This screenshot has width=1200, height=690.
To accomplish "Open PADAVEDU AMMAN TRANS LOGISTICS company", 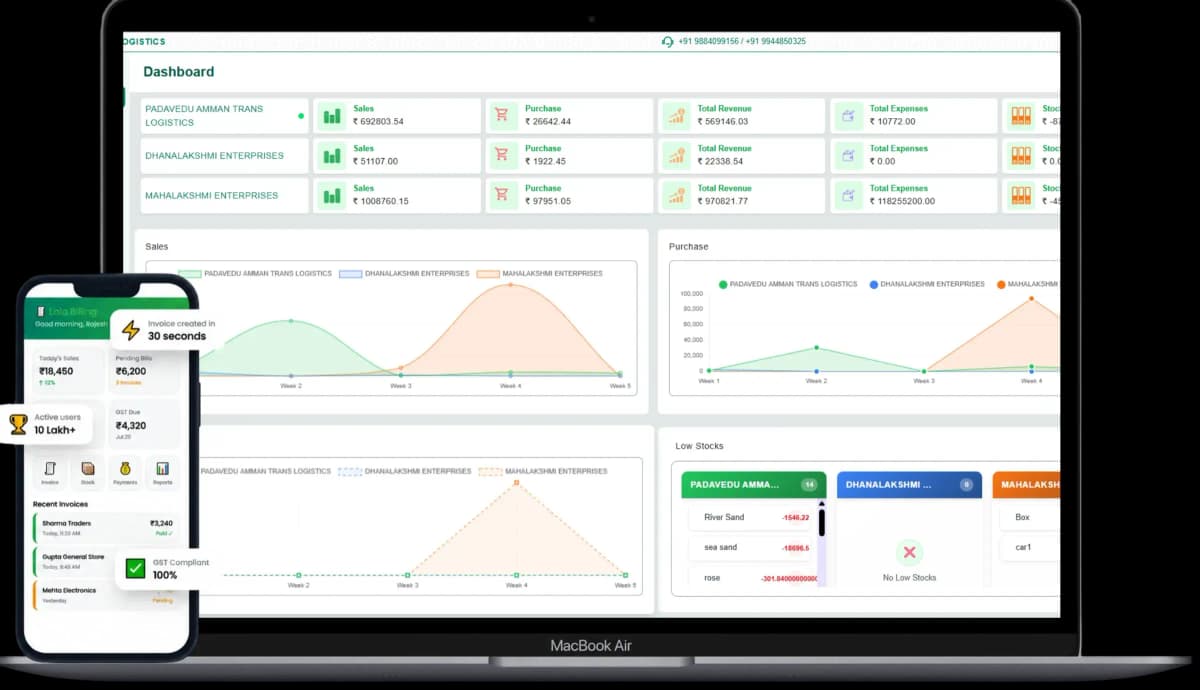I will pos(224,115).
